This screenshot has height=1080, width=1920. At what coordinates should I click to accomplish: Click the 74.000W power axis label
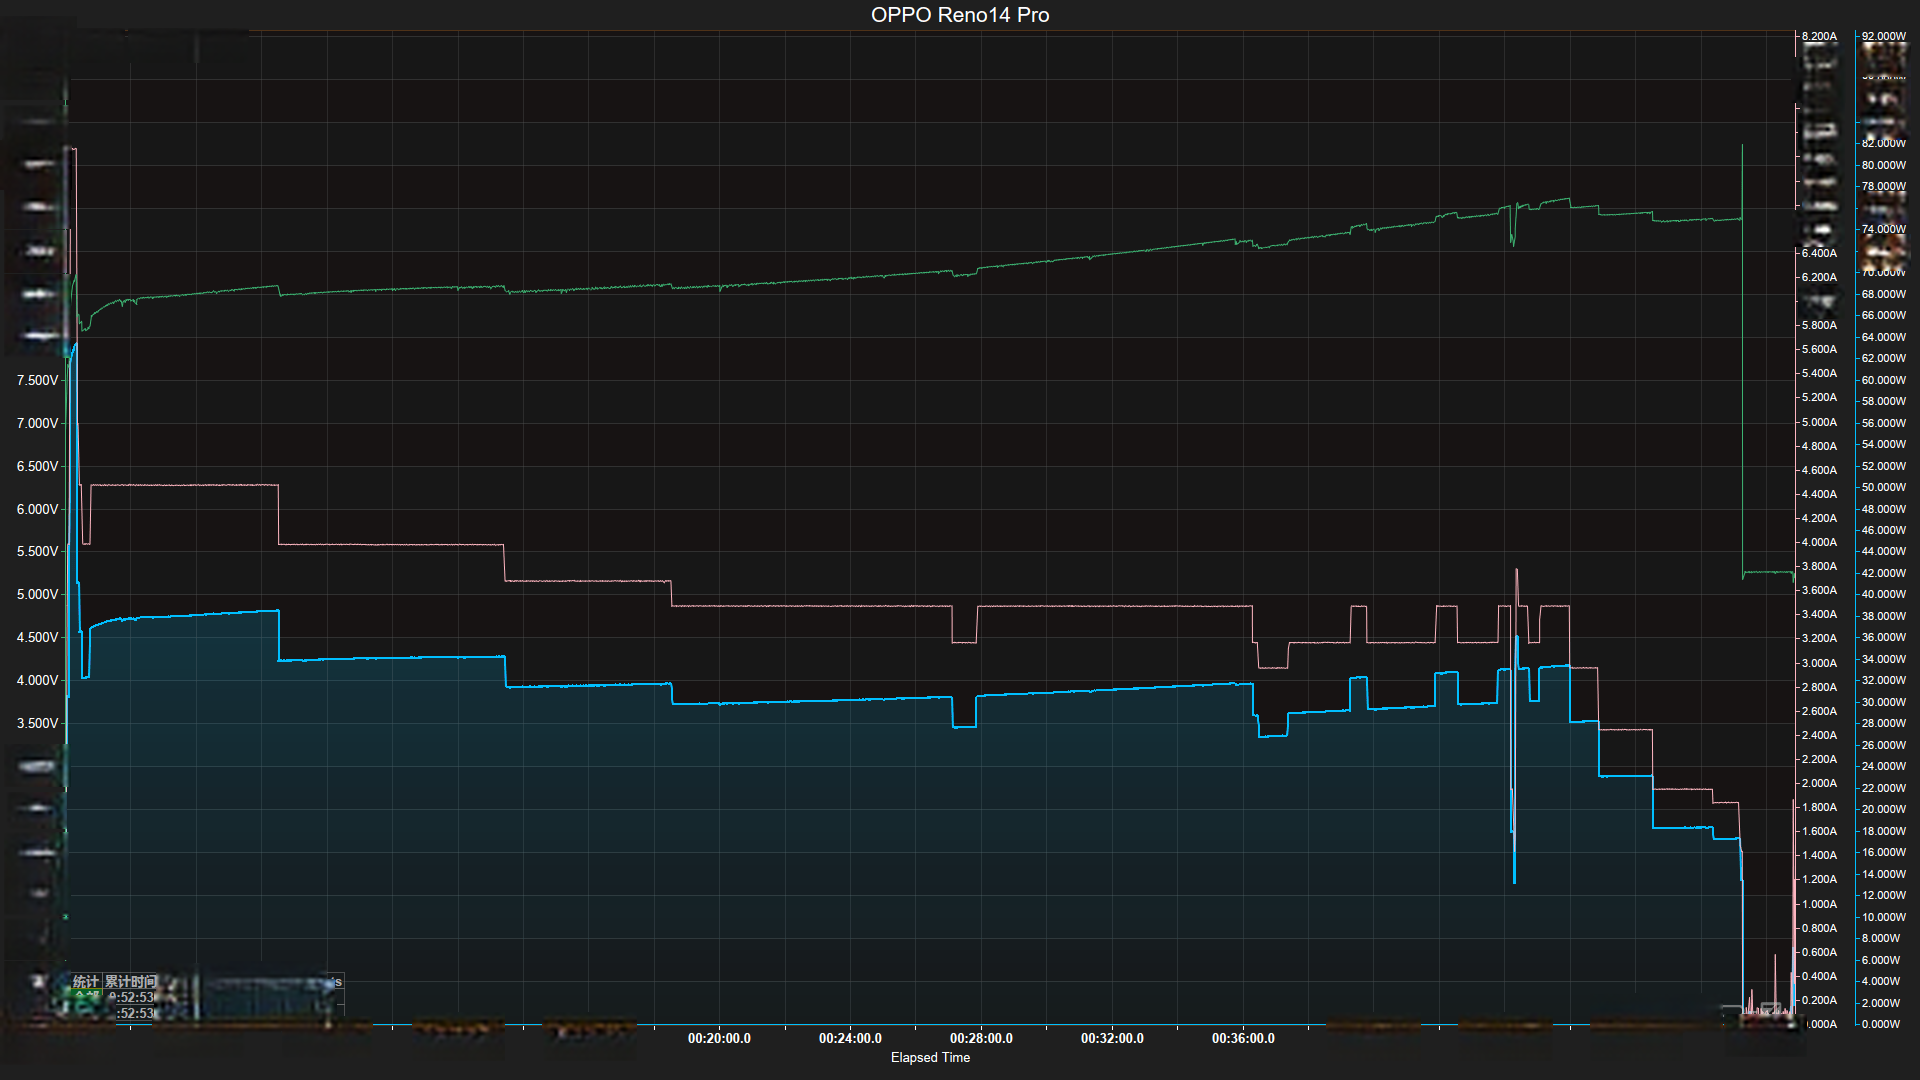coord(1884,229)
